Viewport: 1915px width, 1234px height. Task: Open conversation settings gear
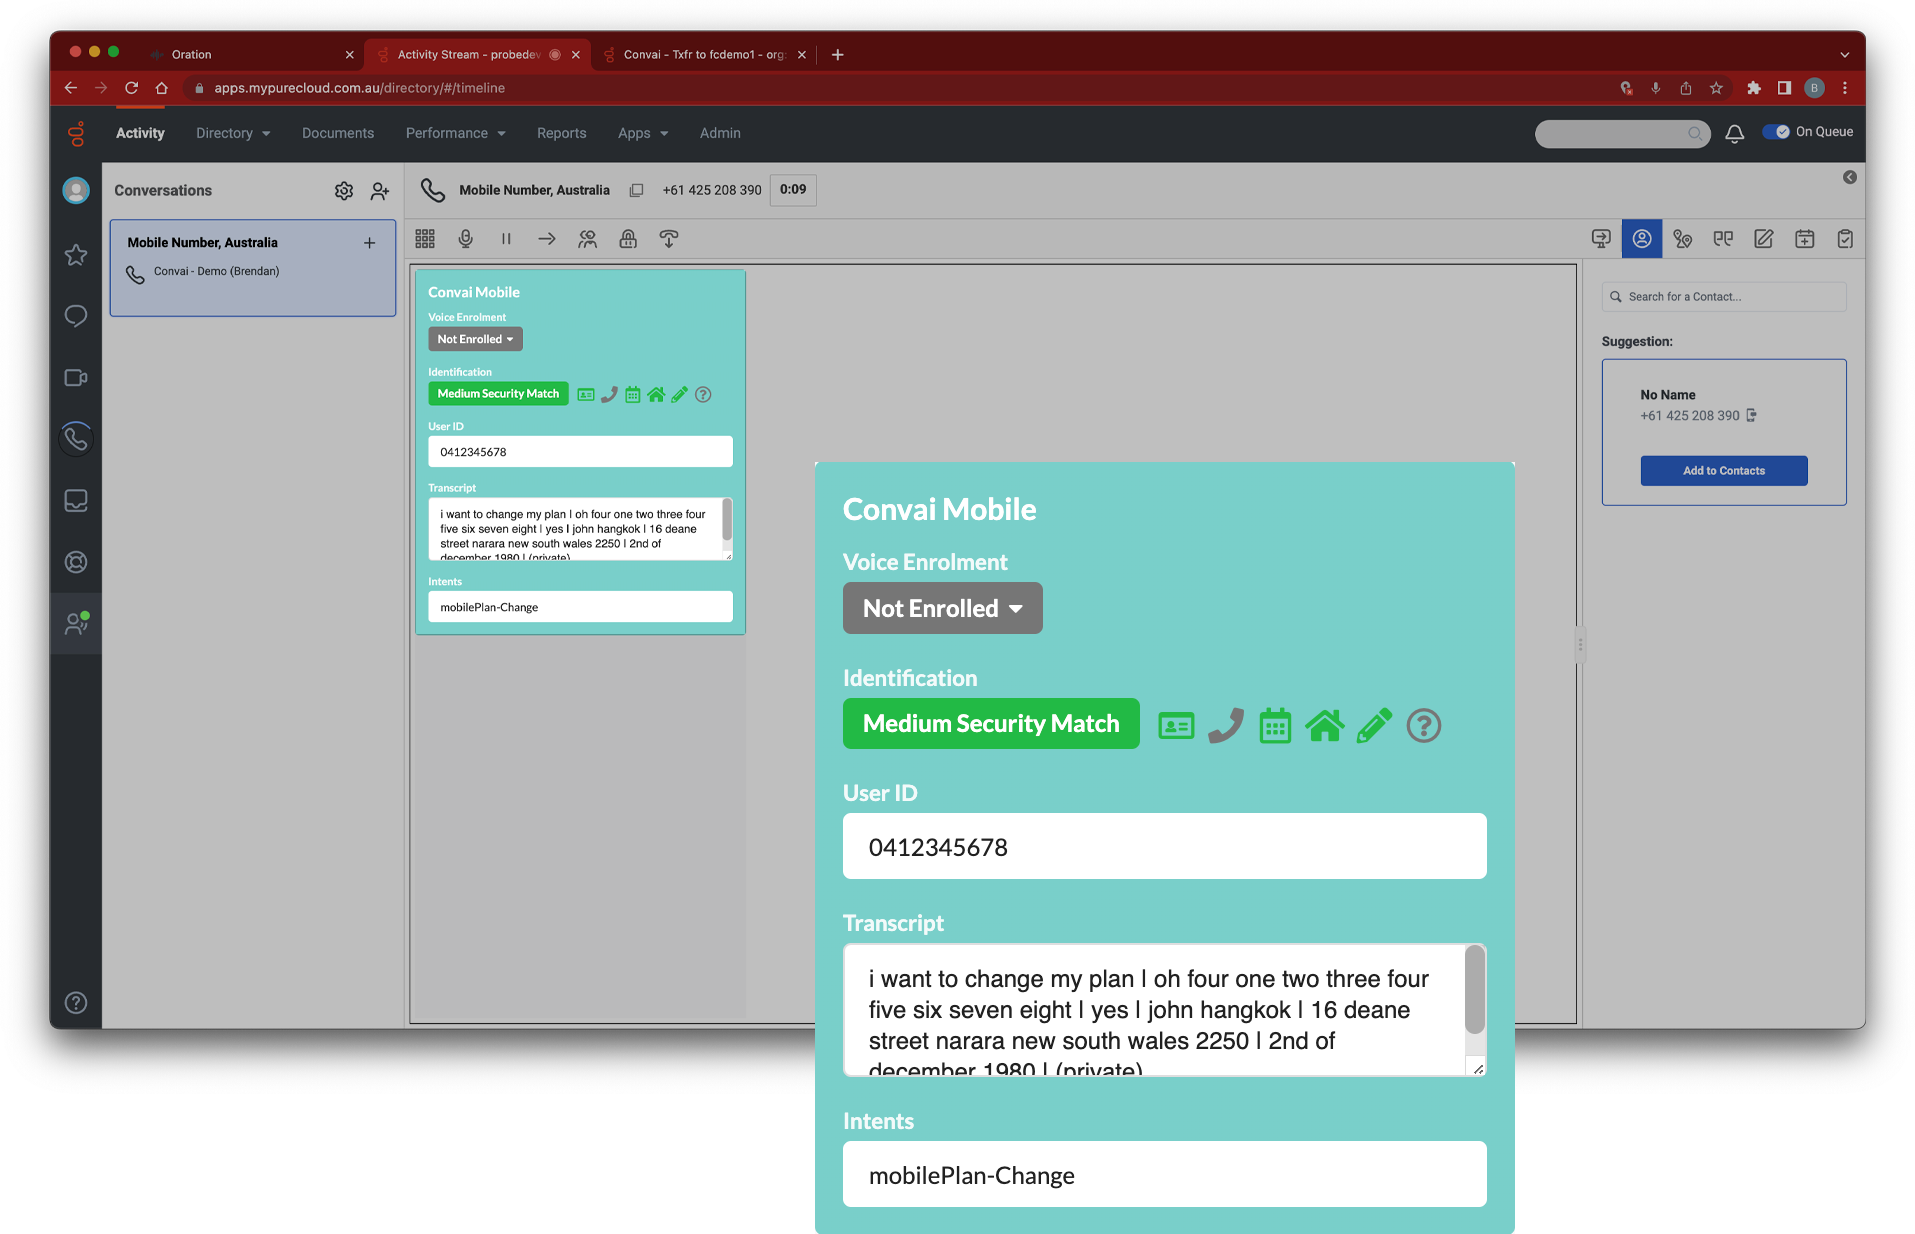(x=344, y=191)
